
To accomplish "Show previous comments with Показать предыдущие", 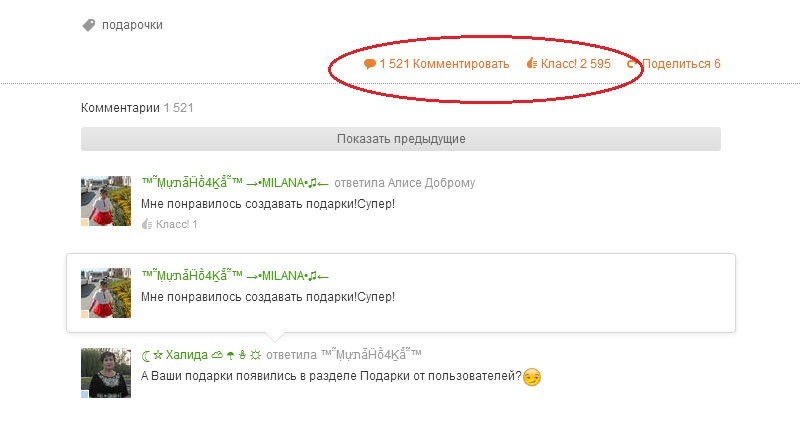I will (401, 139).
